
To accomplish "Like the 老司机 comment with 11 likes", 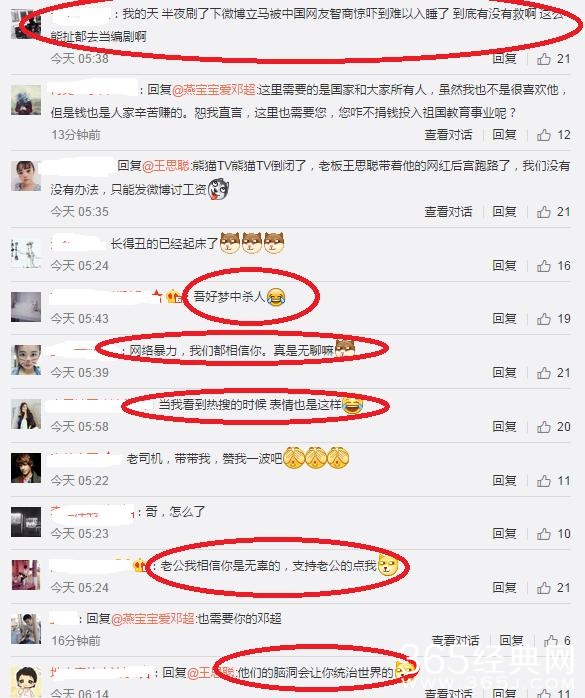I will [x=544, y=481].
